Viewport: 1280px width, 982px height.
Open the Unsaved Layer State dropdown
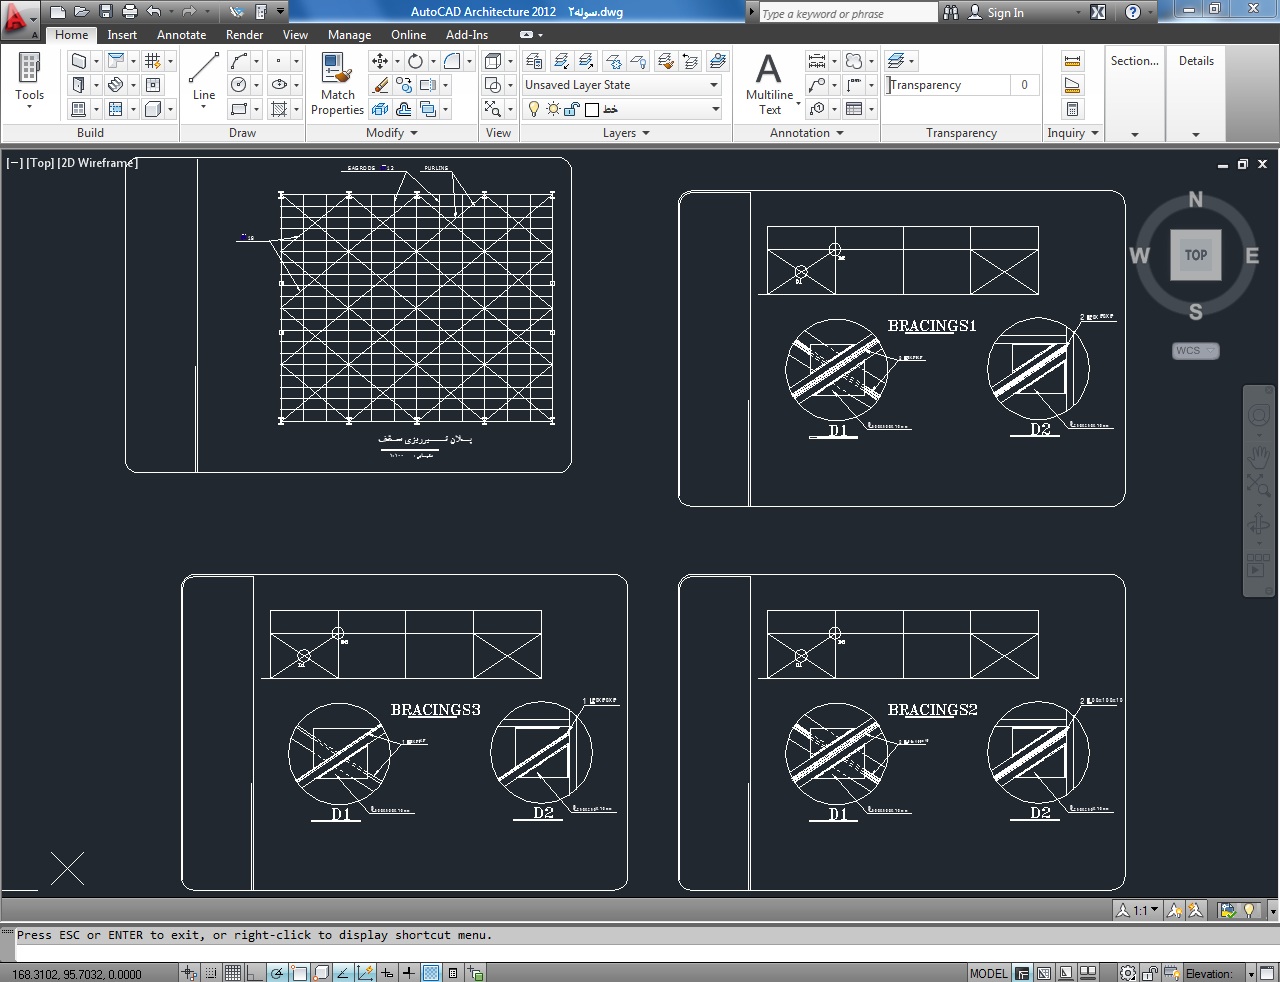(x=621, y=85)
